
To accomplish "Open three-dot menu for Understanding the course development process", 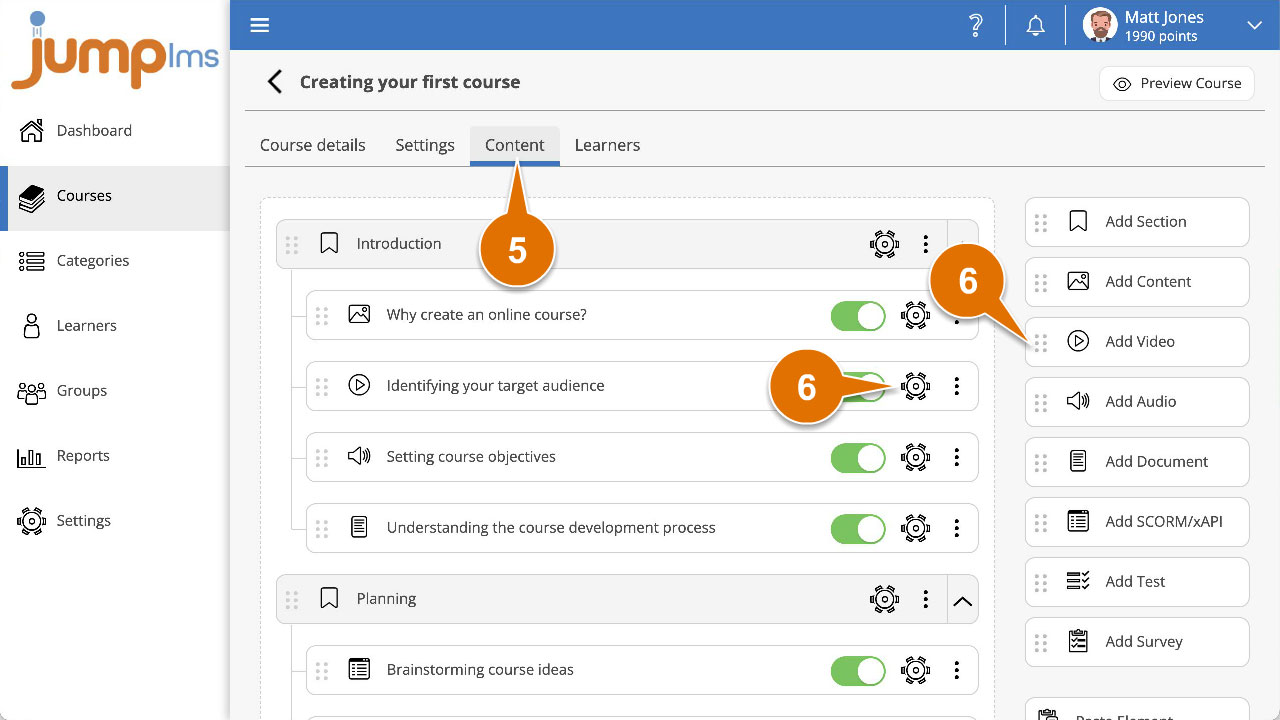I will coord(957,528).
